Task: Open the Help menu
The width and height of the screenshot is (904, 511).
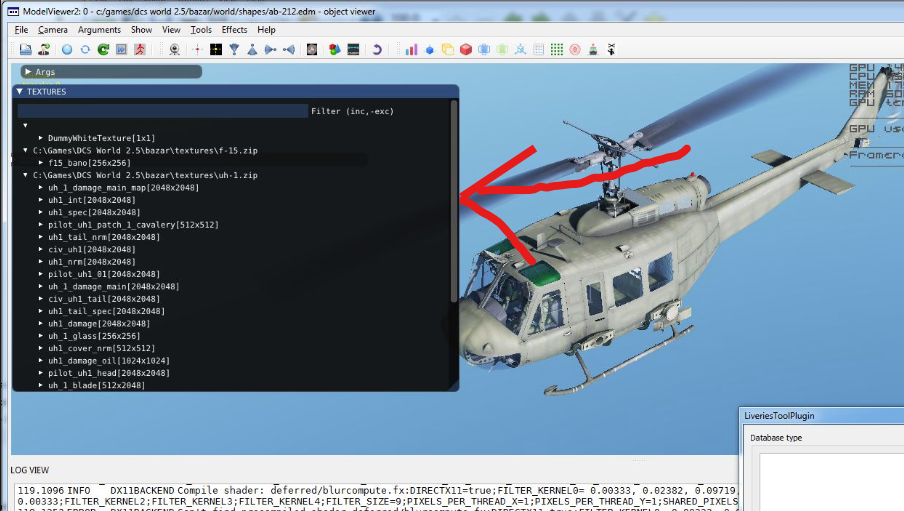Action: pyautogui.click(x=266, y=29)
